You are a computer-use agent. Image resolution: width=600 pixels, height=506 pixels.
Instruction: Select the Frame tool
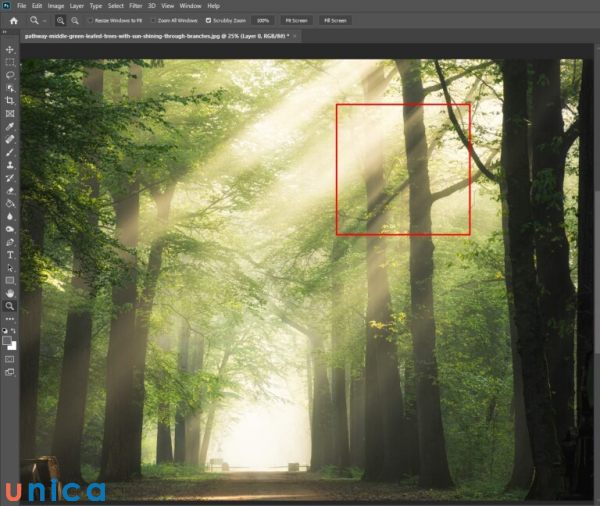click(10, 114)
